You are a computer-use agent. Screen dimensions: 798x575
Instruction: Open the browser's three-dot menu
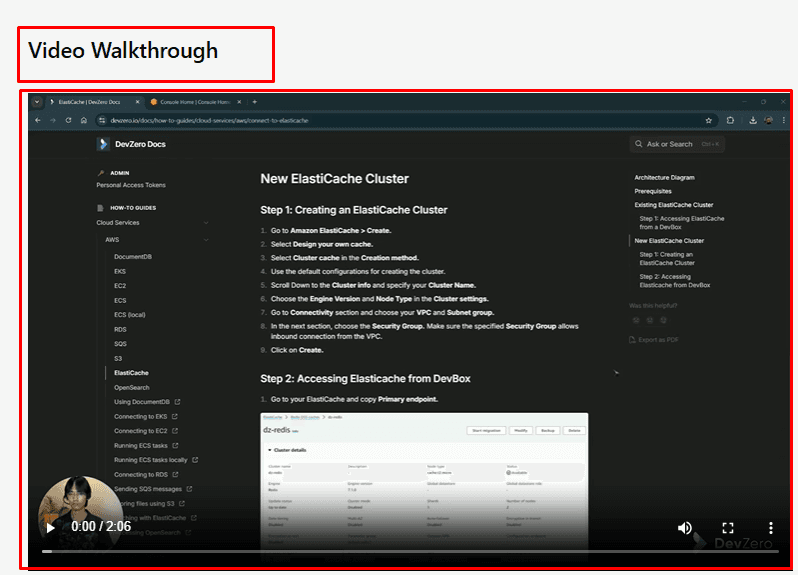coord(784,121)
